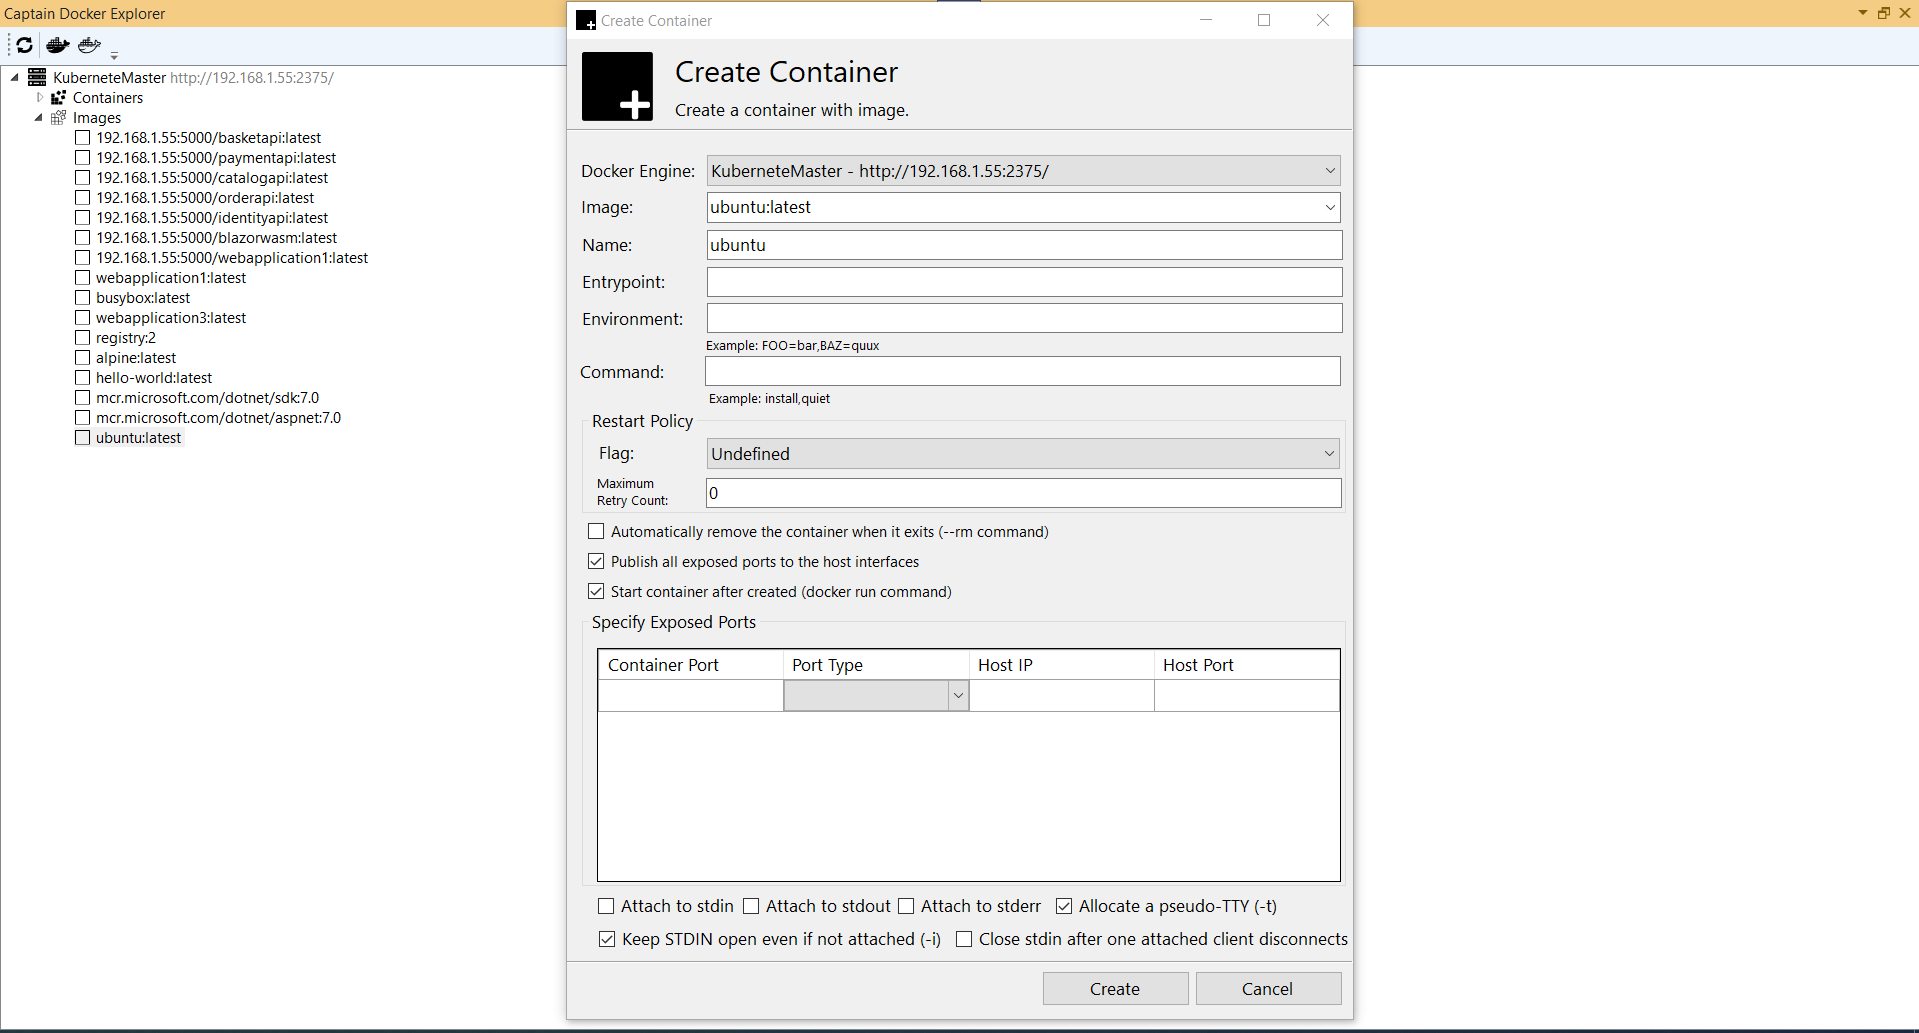Click the Create Container title bar icon
Screen dimensions: 1919x1033
[x=584, y=20]
